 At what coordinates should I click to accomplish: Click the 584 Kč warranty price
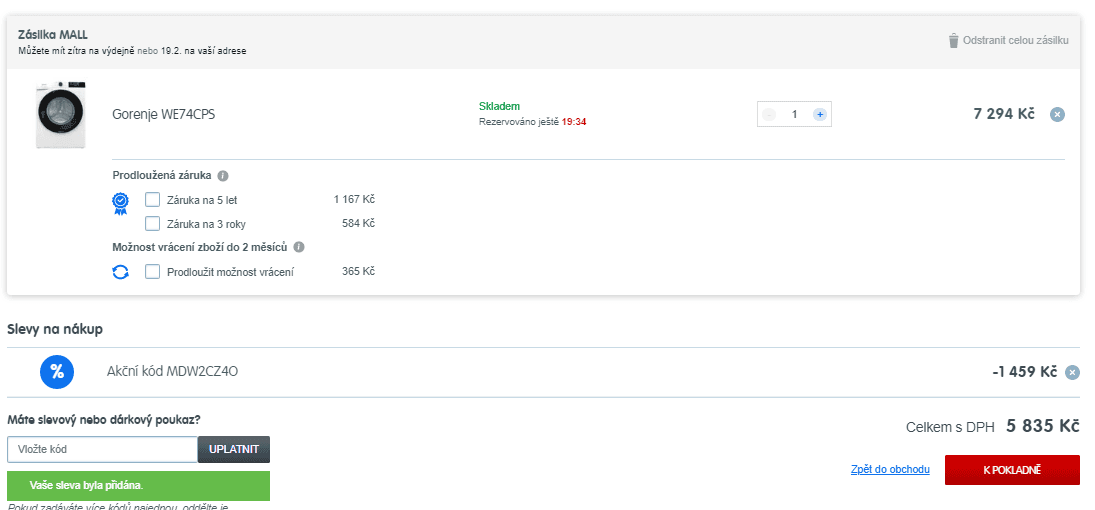[358, 224]
